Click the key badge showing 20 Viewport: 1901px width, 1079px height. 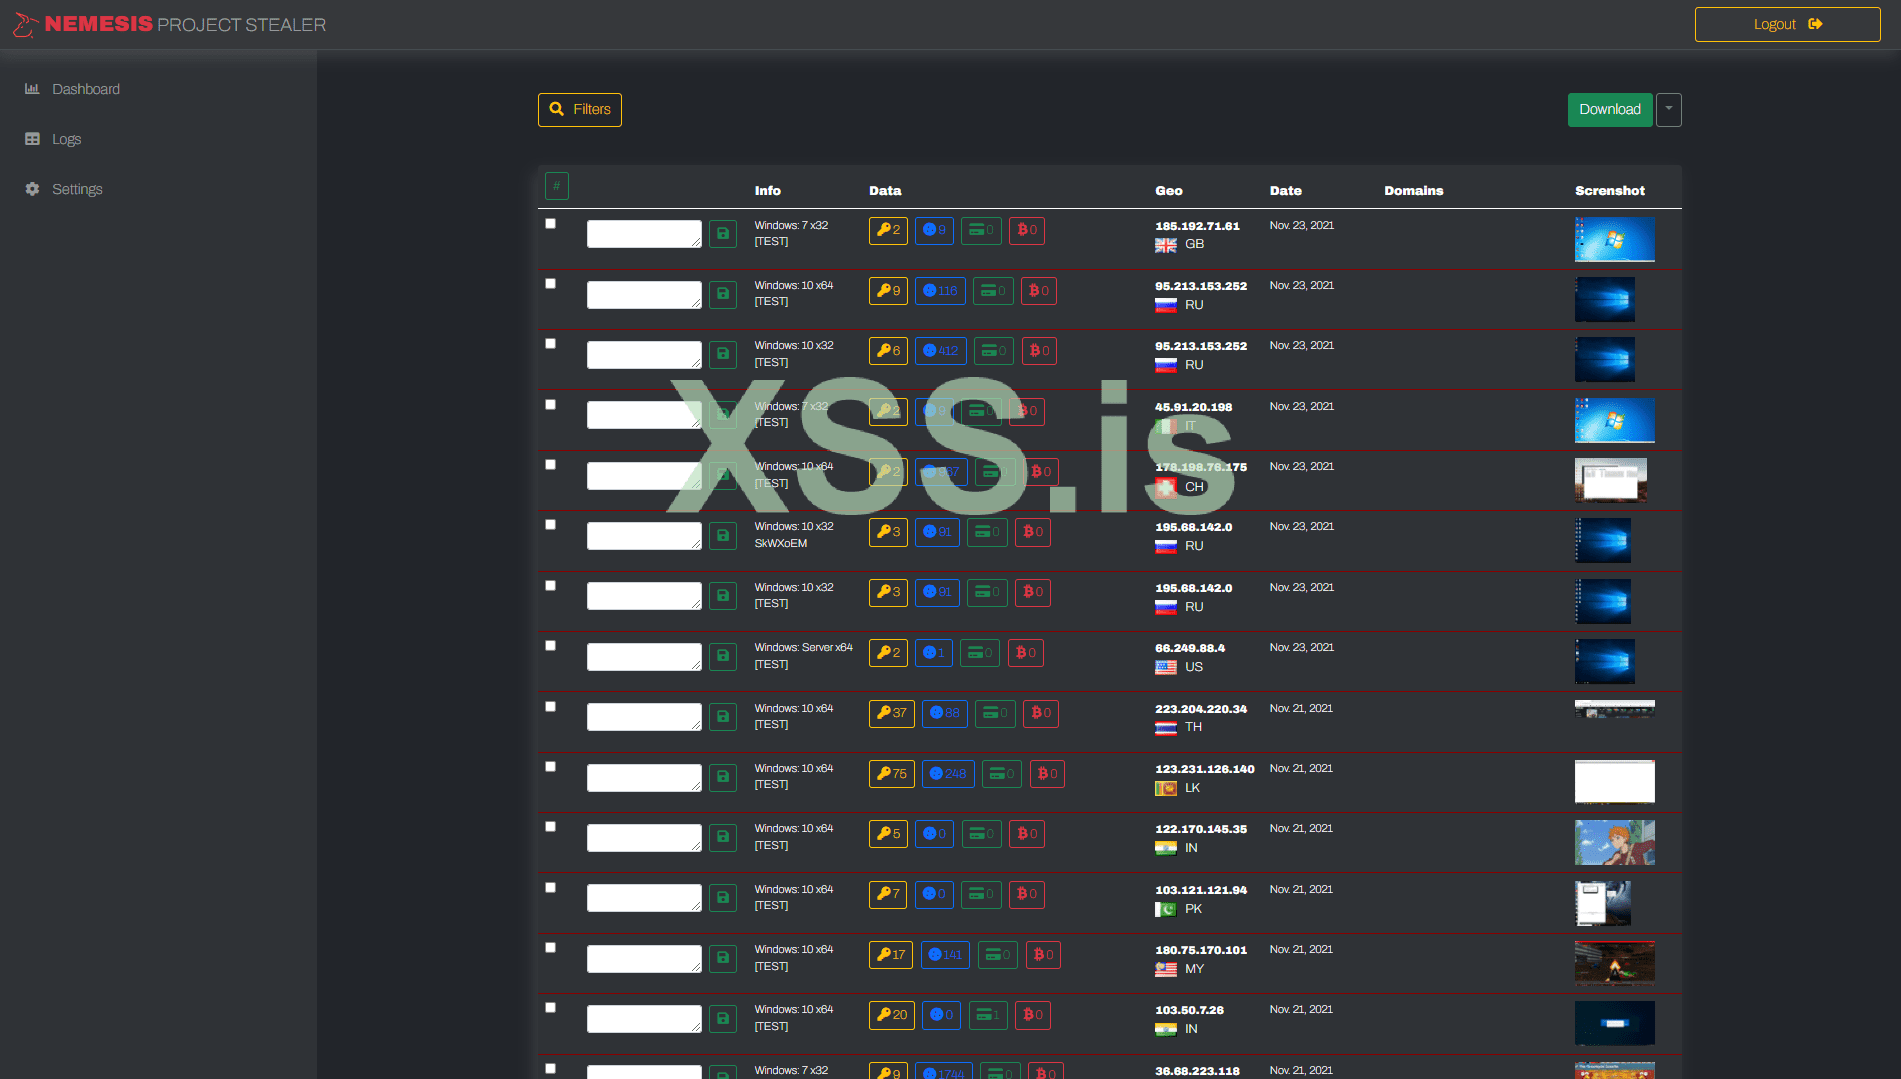pyautogui.click(x=892, y=1015)
